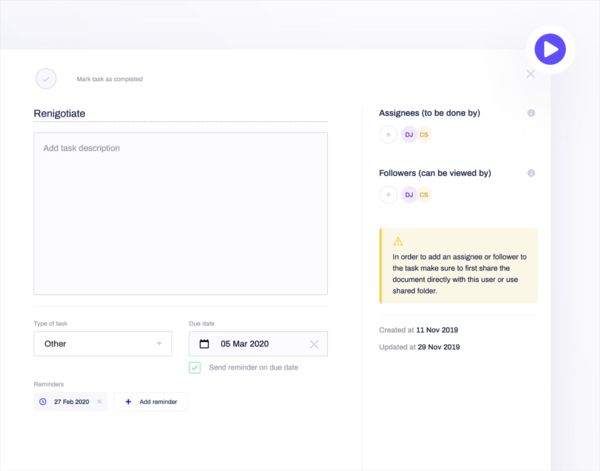
Task: Select CS avatar under Followers
Action: [424, 195]
